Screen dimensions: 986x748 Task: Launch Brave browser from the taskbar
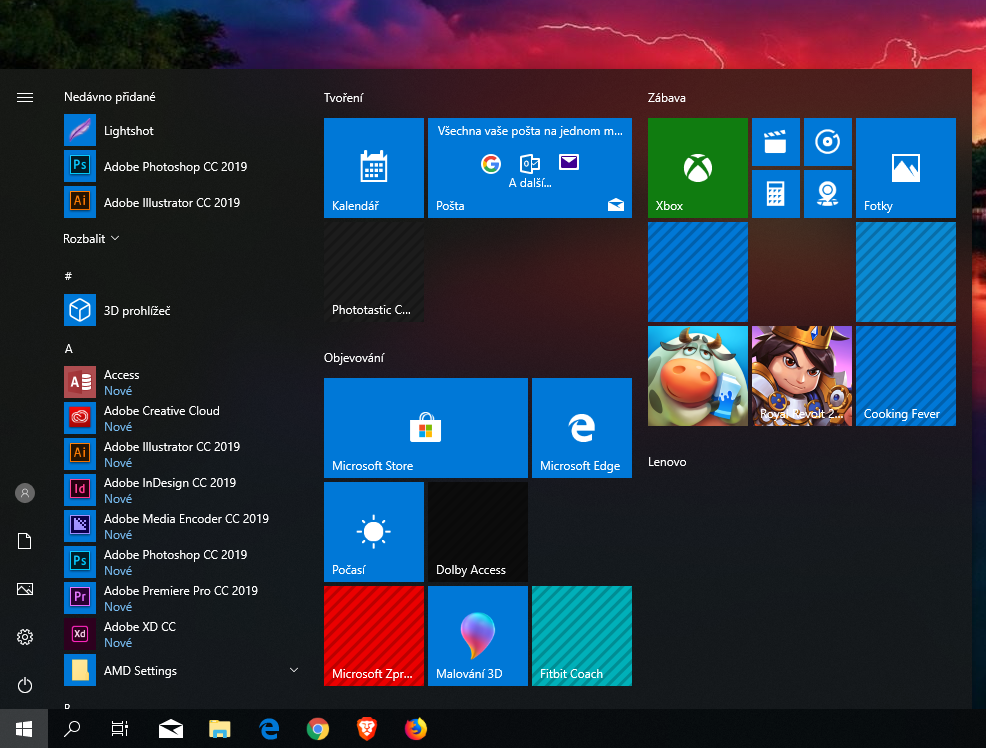click(x=367, y=729)
